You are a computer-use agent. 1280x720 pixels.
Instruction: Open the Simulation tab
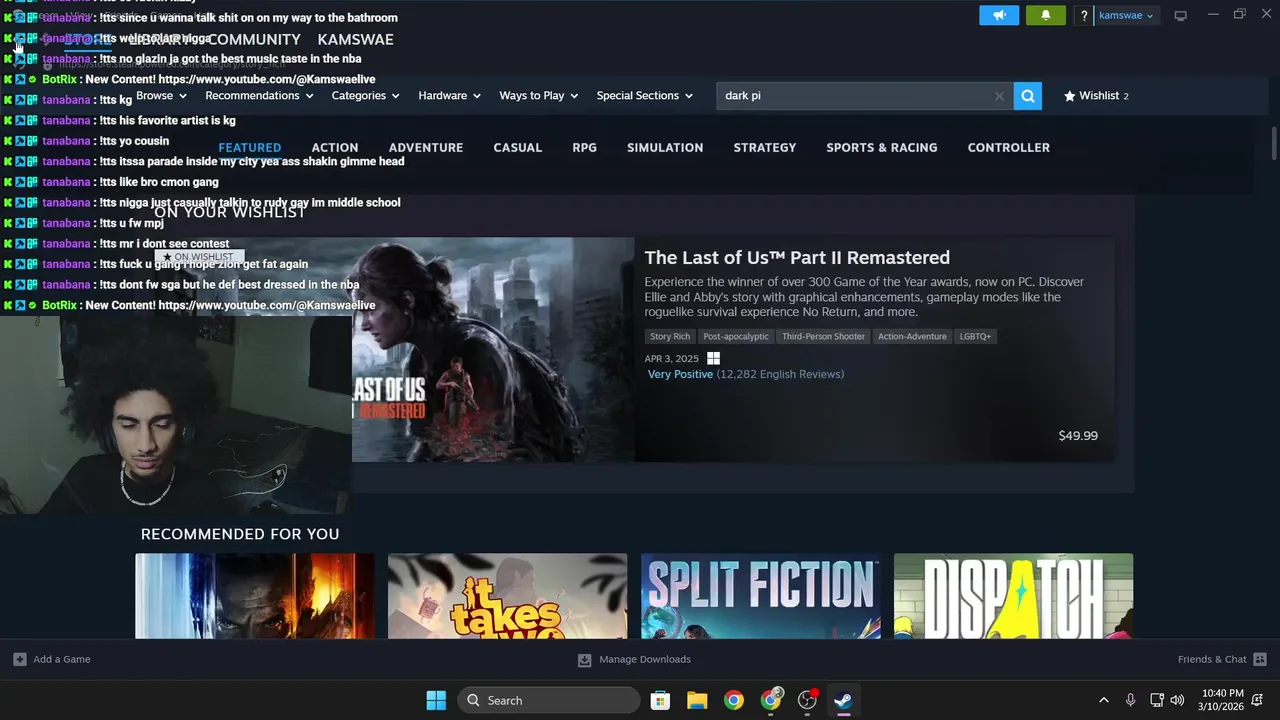click(665, 147)
